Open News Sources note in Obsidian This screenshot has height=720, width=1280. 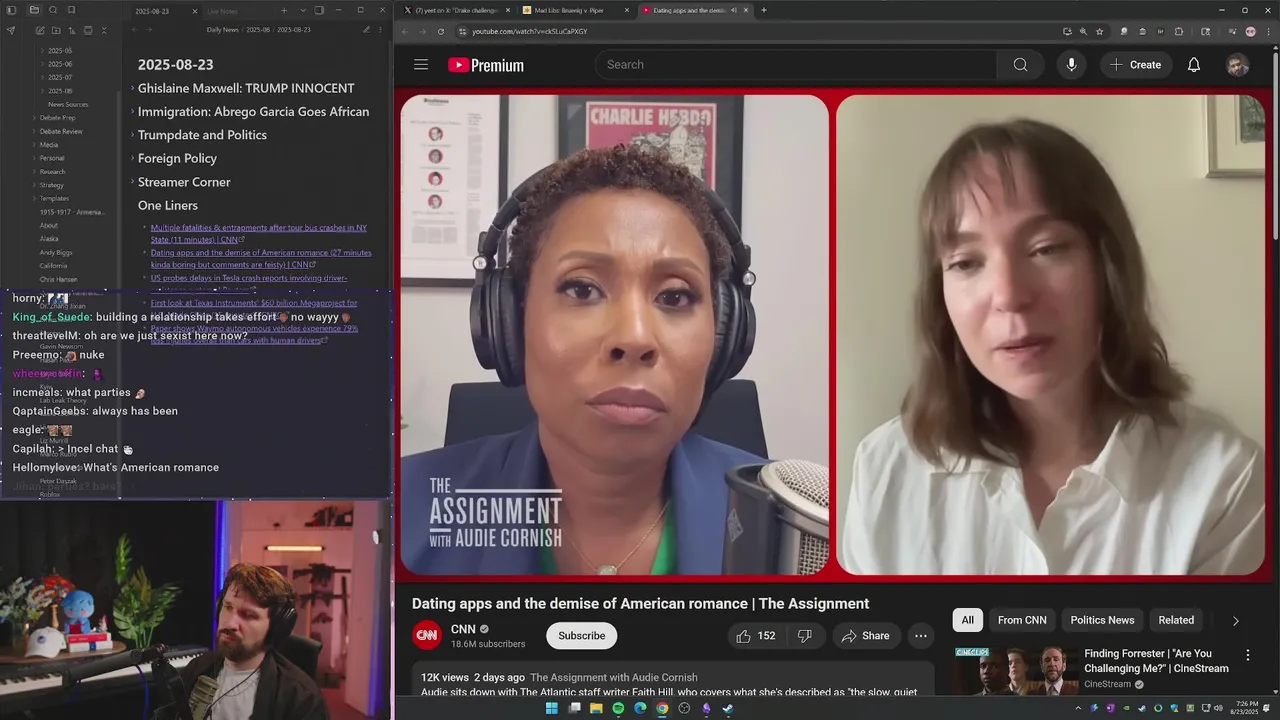point(68,104)
